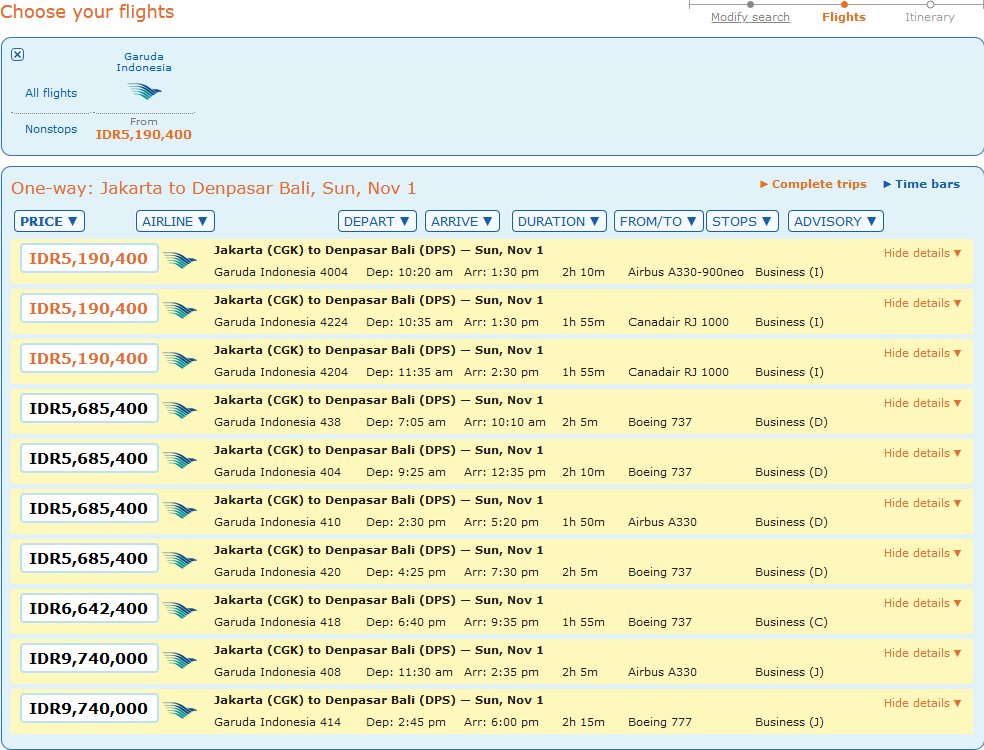
Task: Hide details for Garuda Indonesia 4004
Action: pyautogui.click(x=922, y=253)
